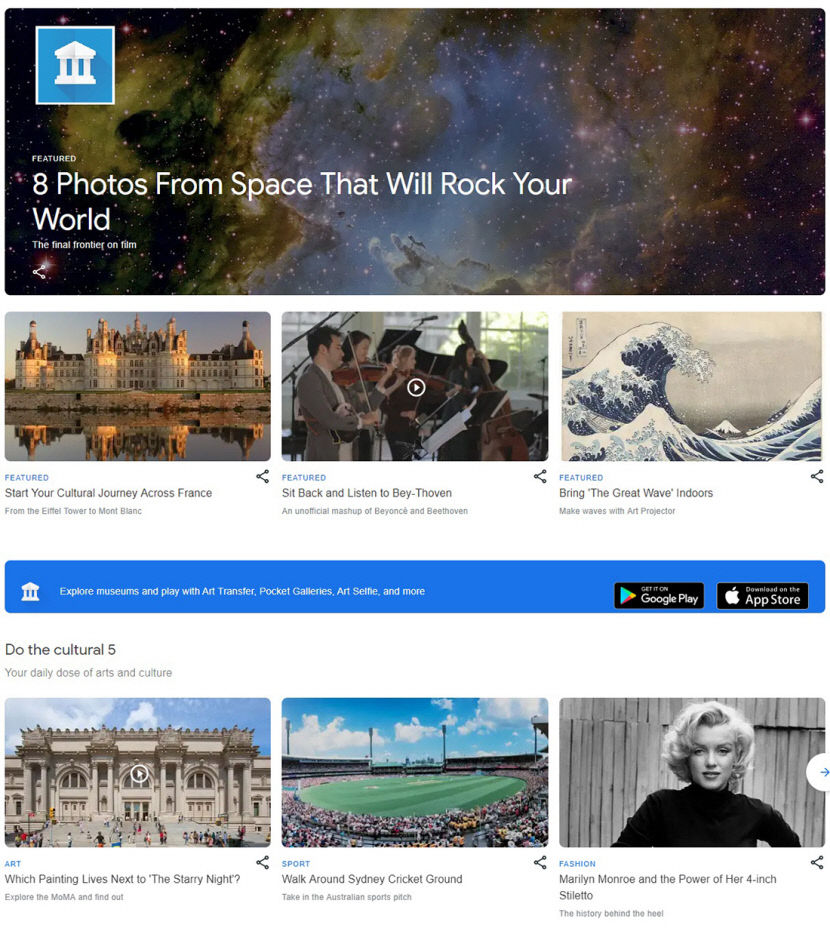Screen dimensions: 830x943
Task: Share the Starry Night MoMA card
Action: 263,863
